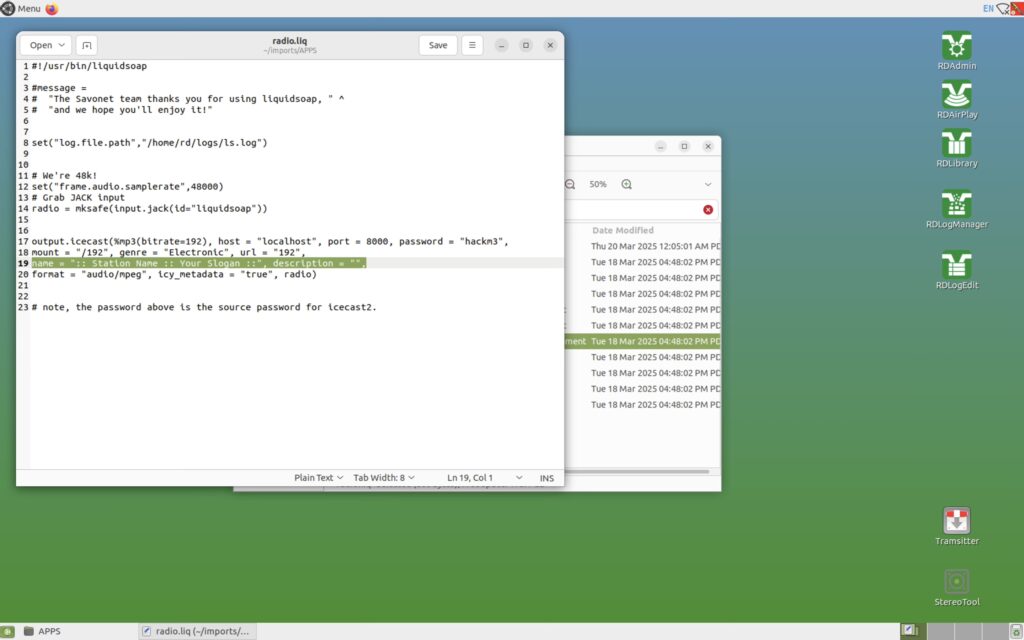Open the system Menu in the top panel
The width and height of the screenshot is (1024, 640).
point(21,8)
